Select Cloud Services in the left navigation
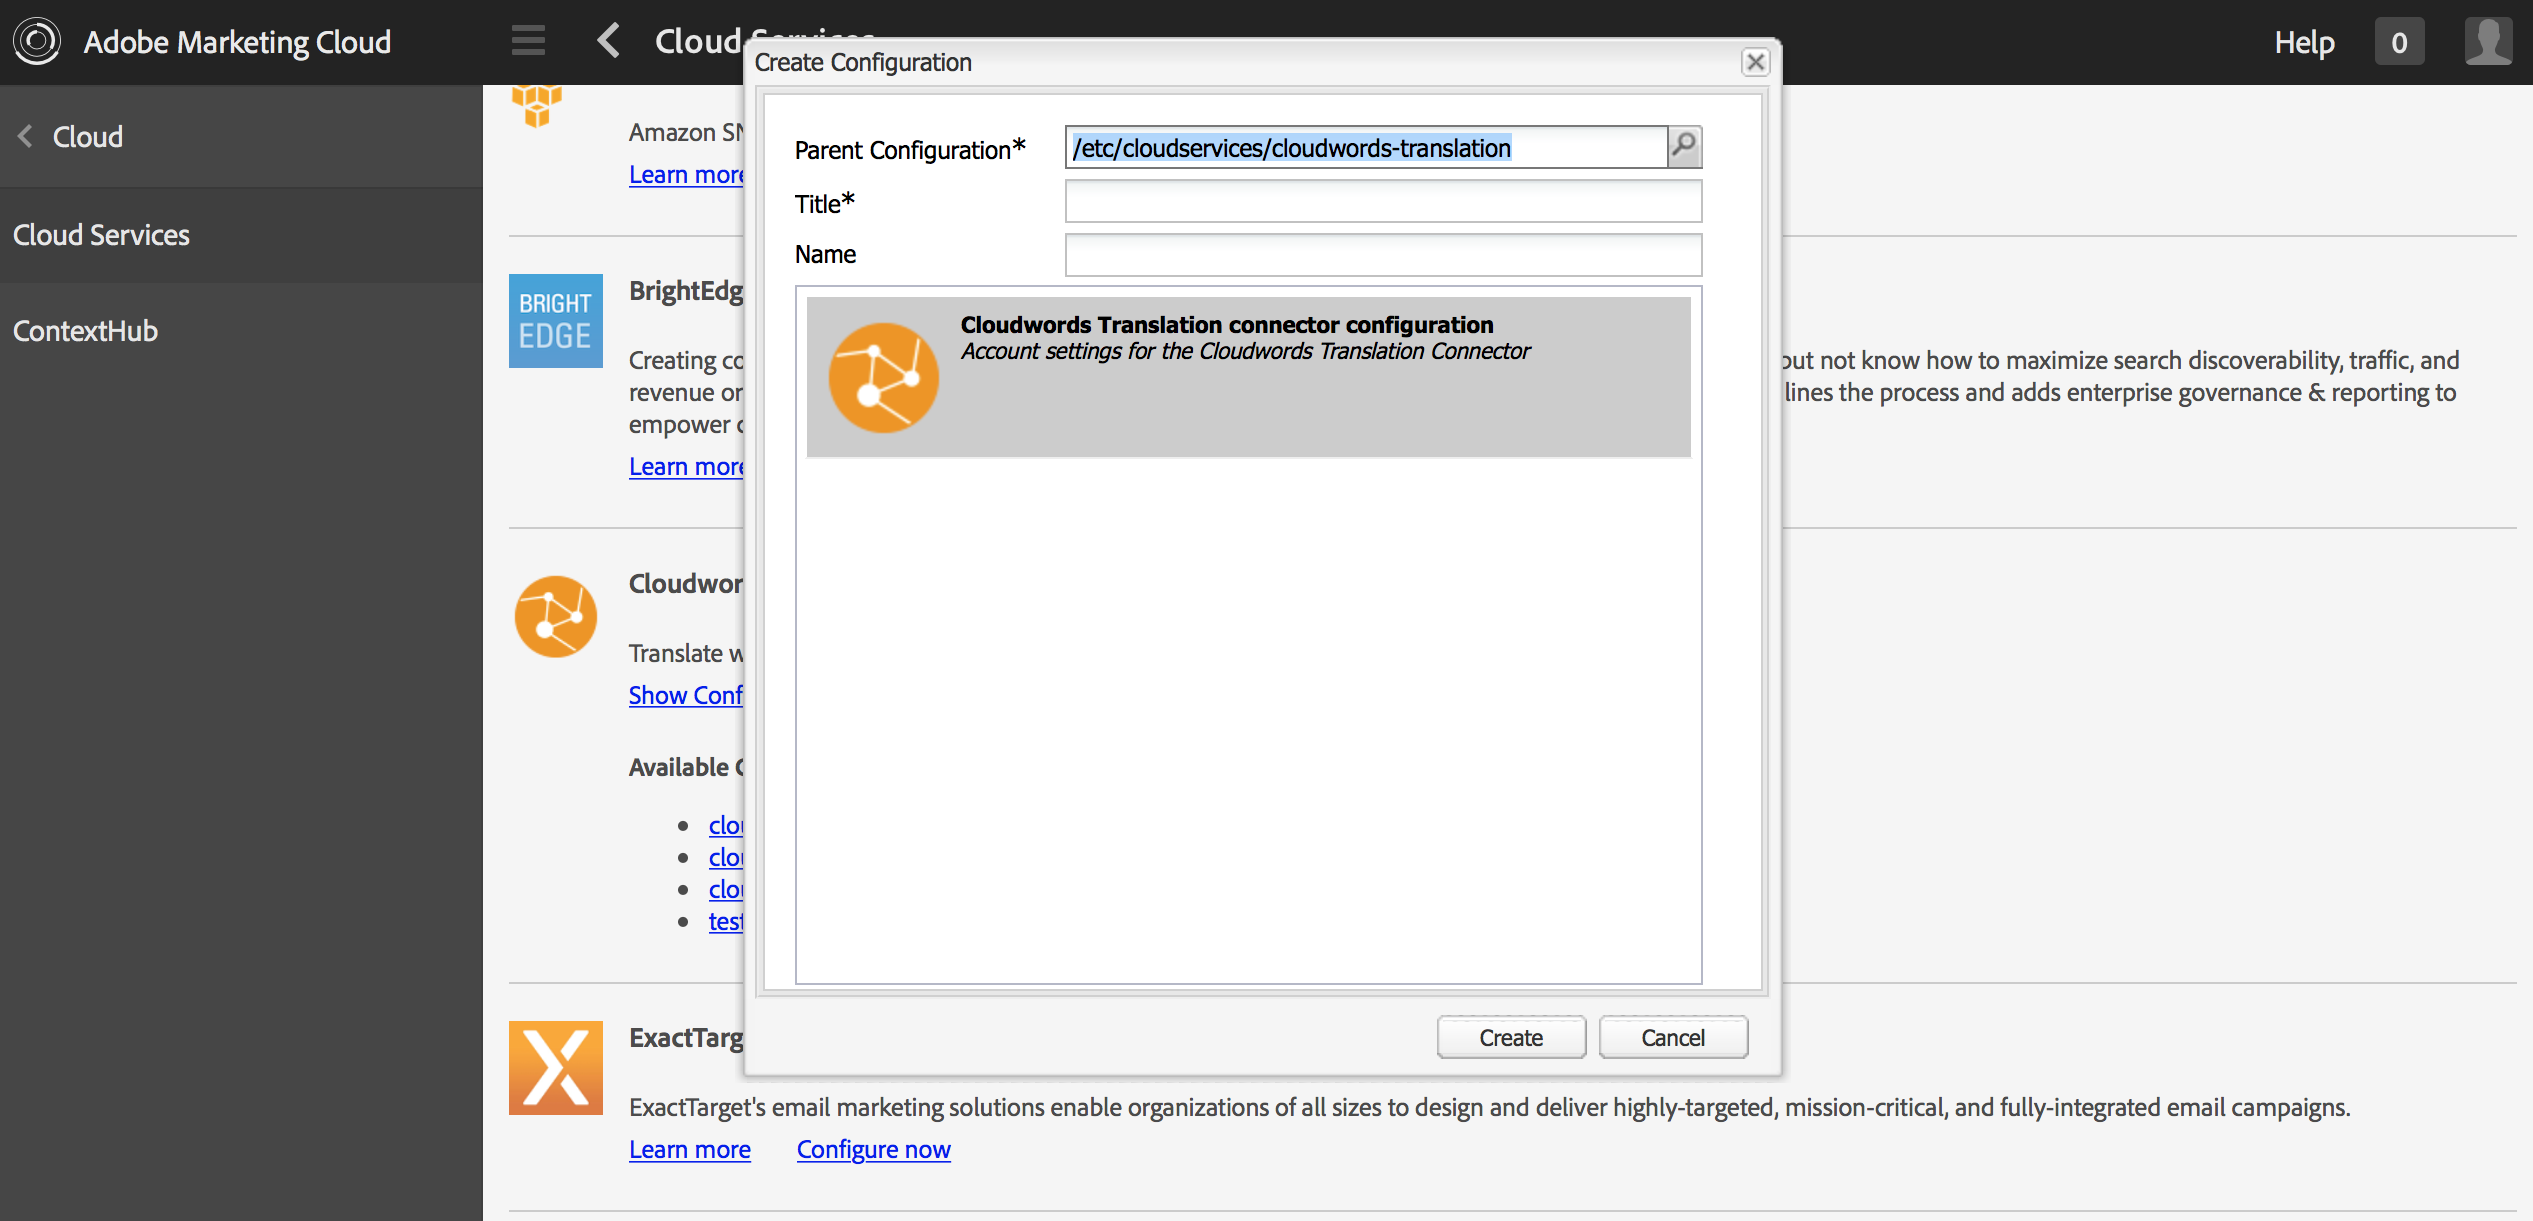 (101, 235)
